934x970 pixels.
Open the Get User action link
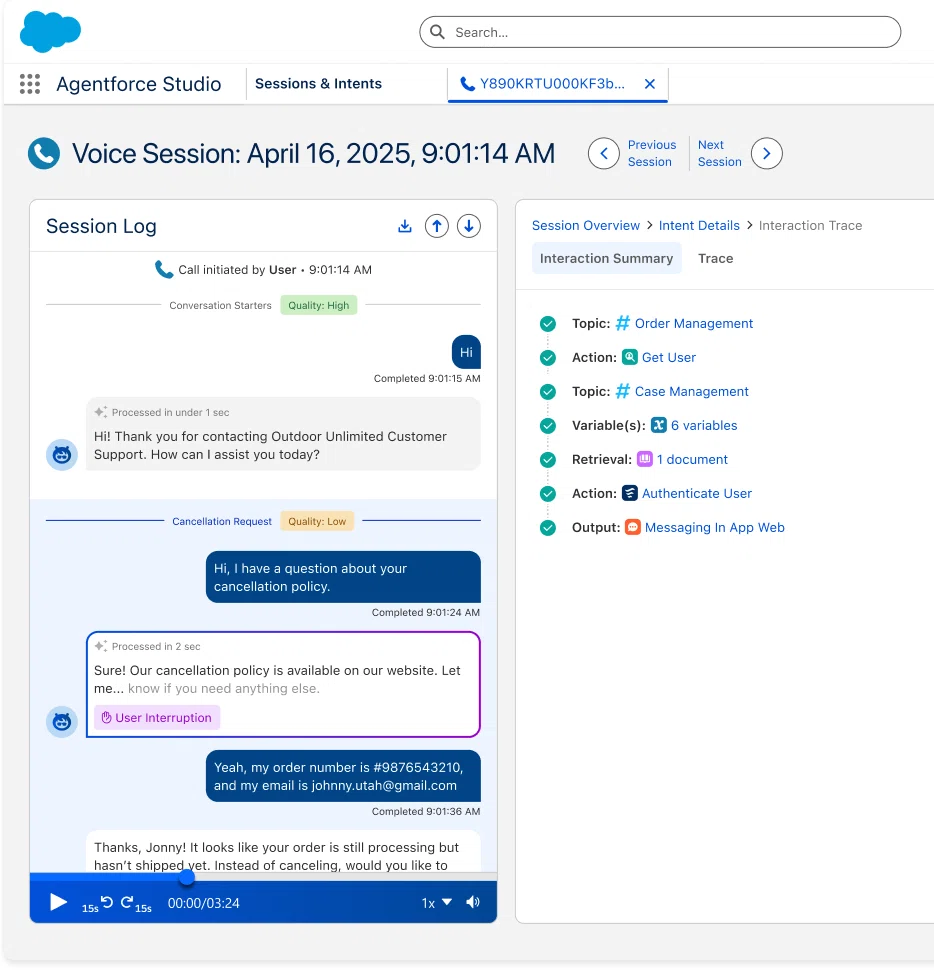tap(669, 358)
